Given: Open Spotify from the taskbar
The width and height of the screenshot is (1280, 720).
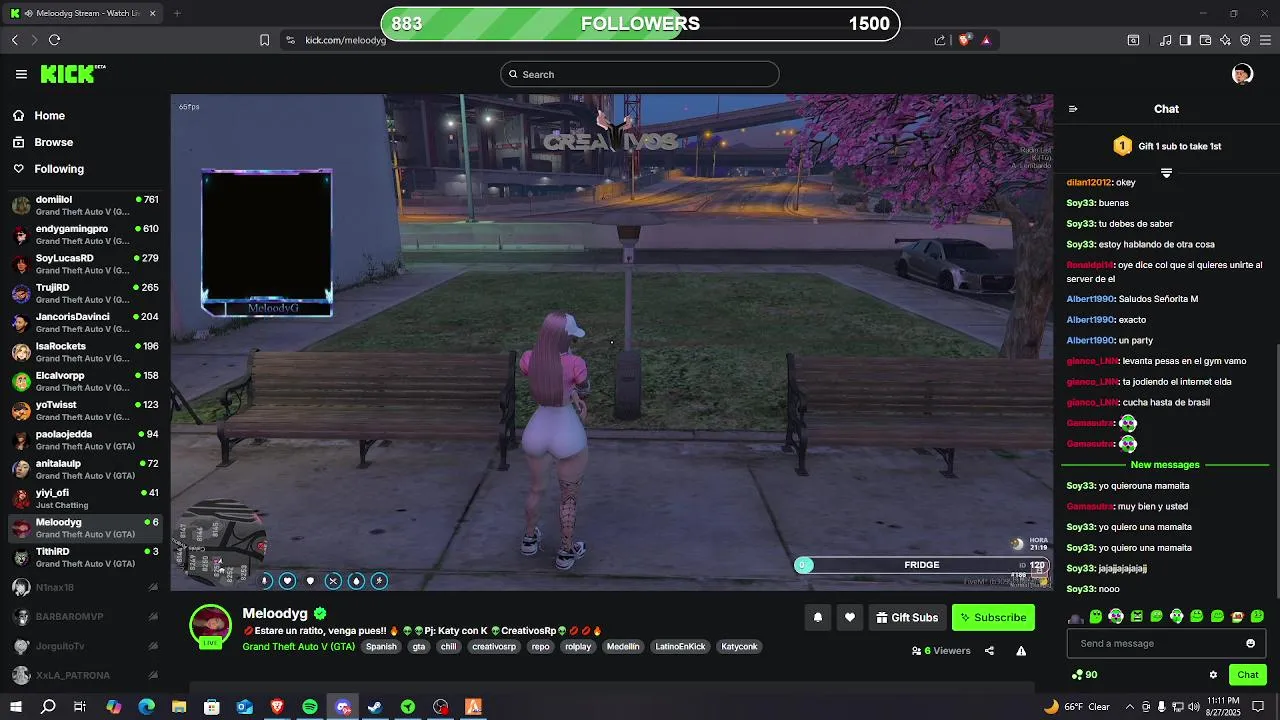Looking at the screenshot, I should tap(310, 707).
